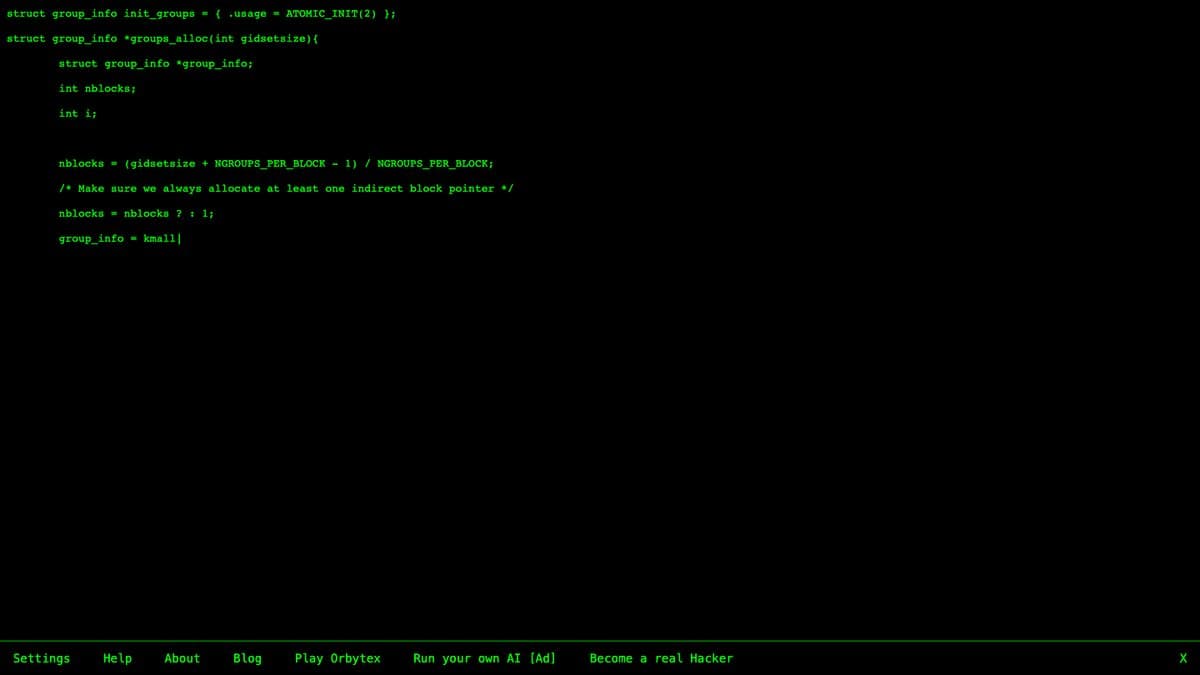Open the Help menu item
The image size is (1200, 675).
[x=118, y=658]
